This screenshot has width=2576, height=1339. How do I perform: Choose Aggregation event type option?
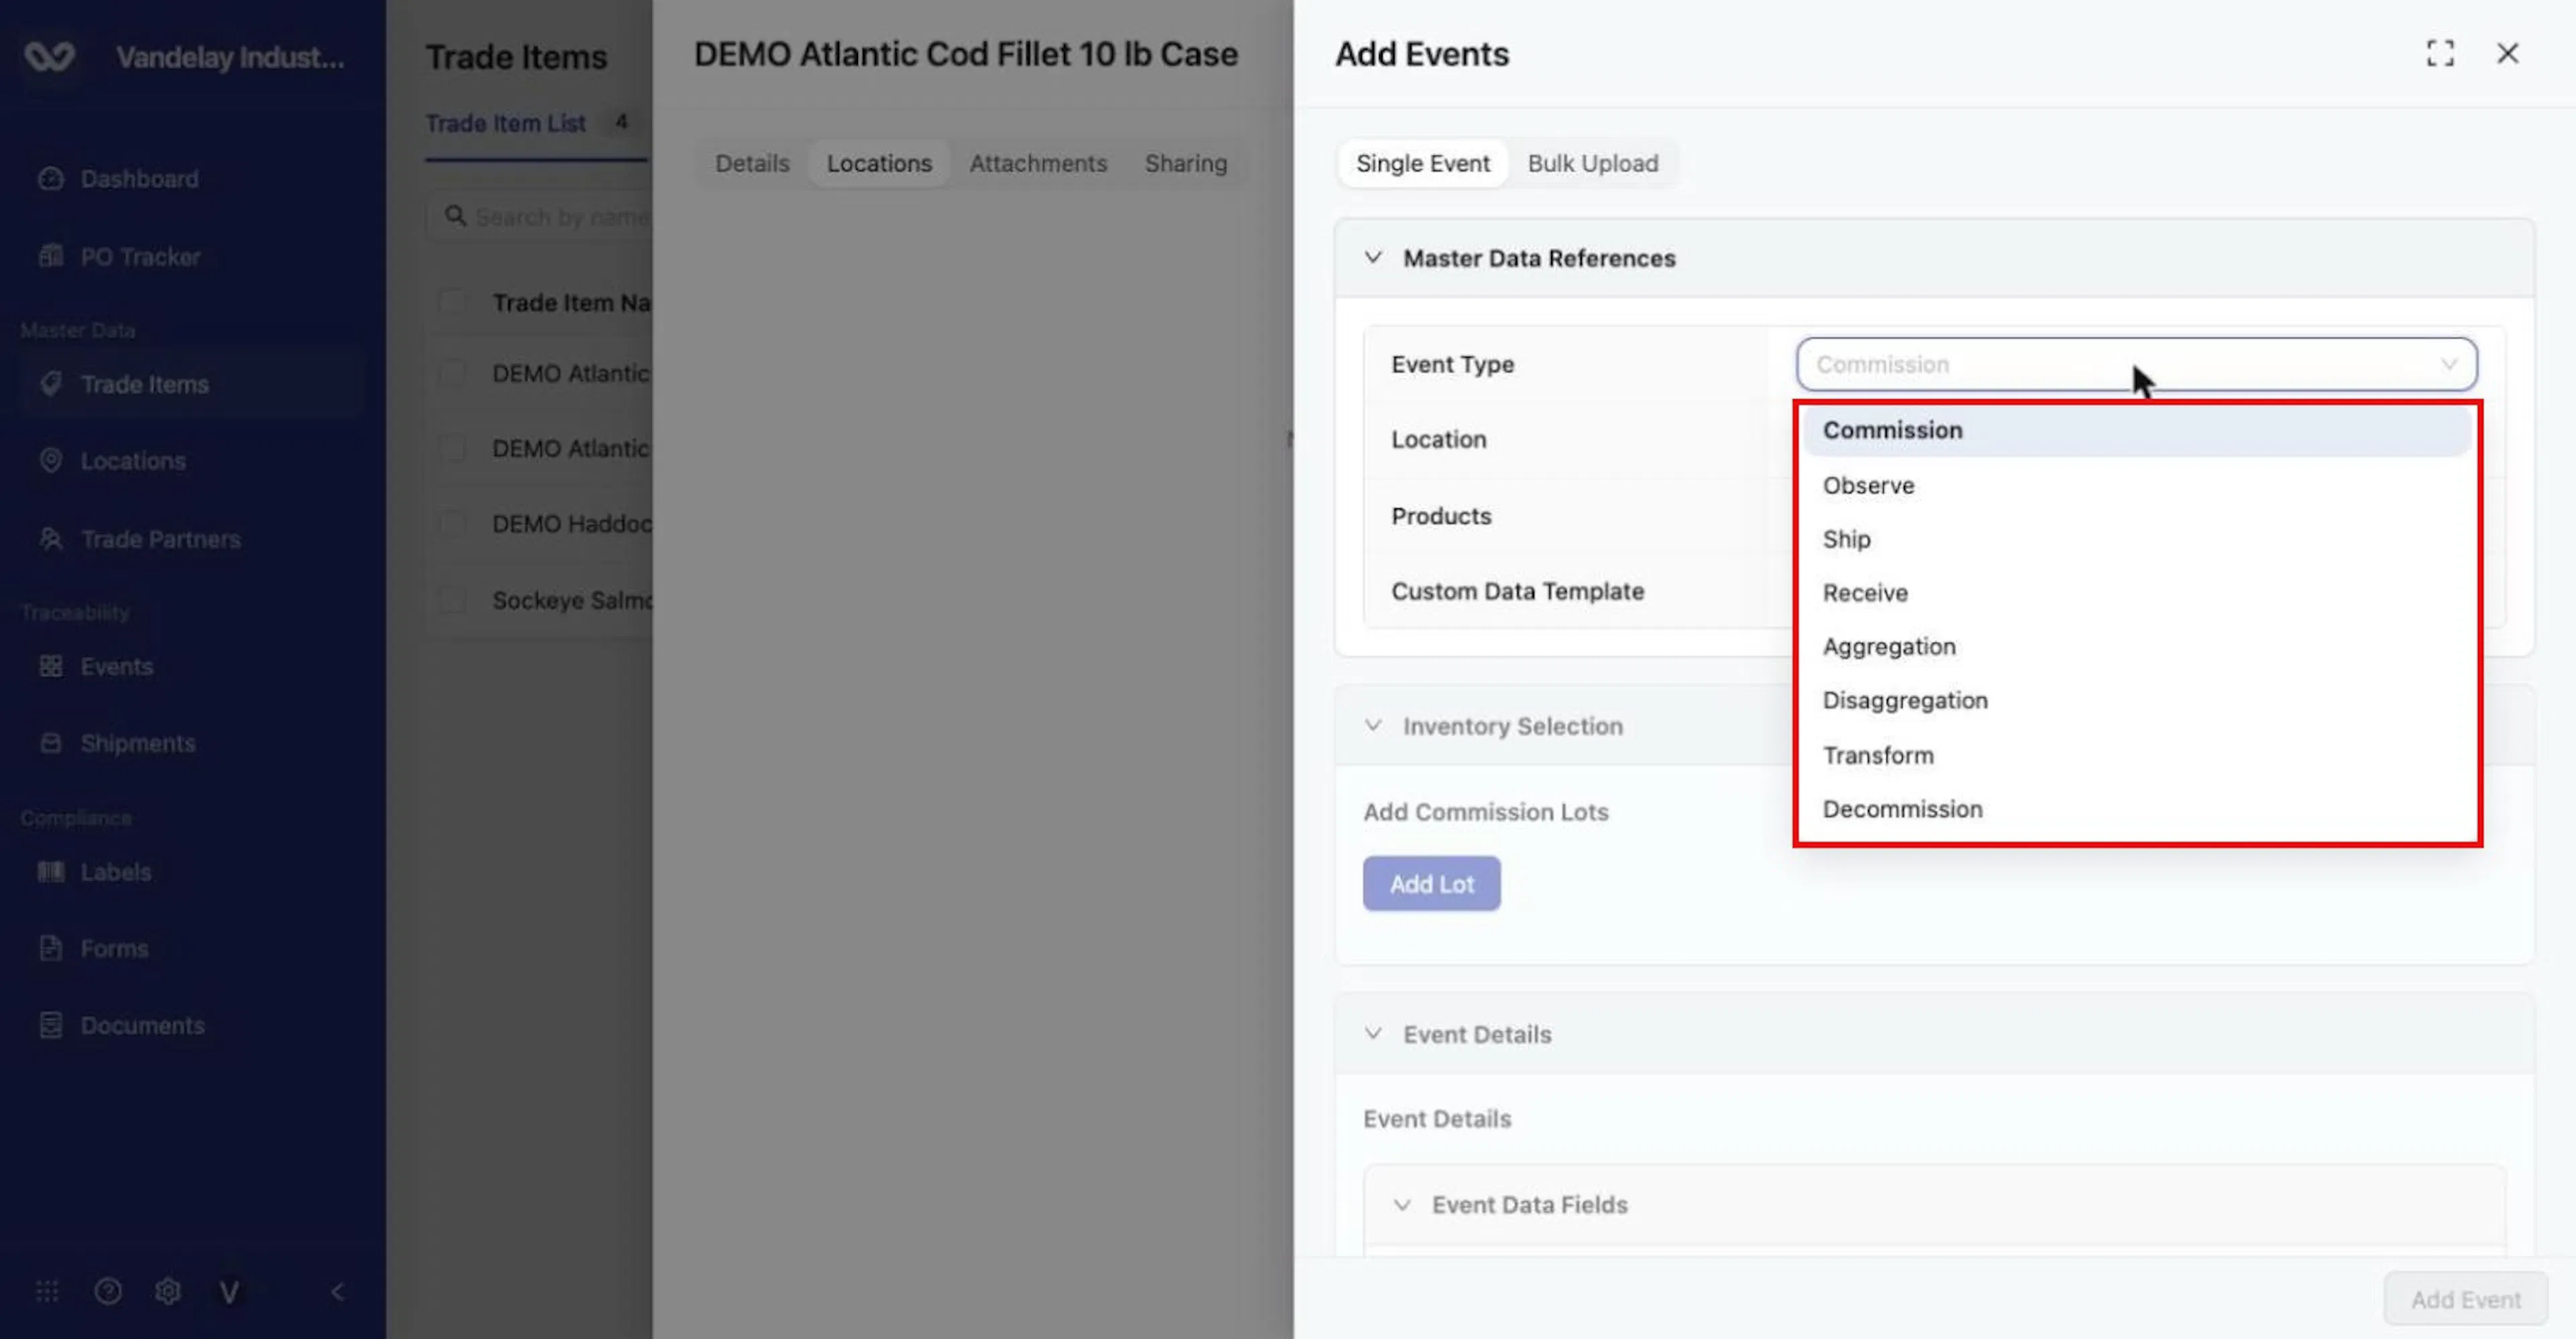coord(2136,647)
